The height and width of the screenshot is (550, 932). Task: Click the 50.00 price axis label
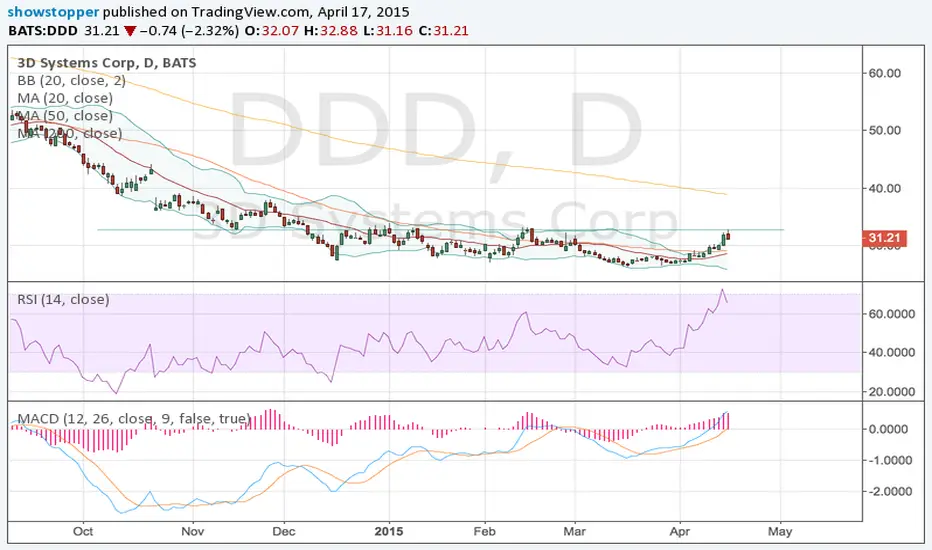(x=884, y=130)
